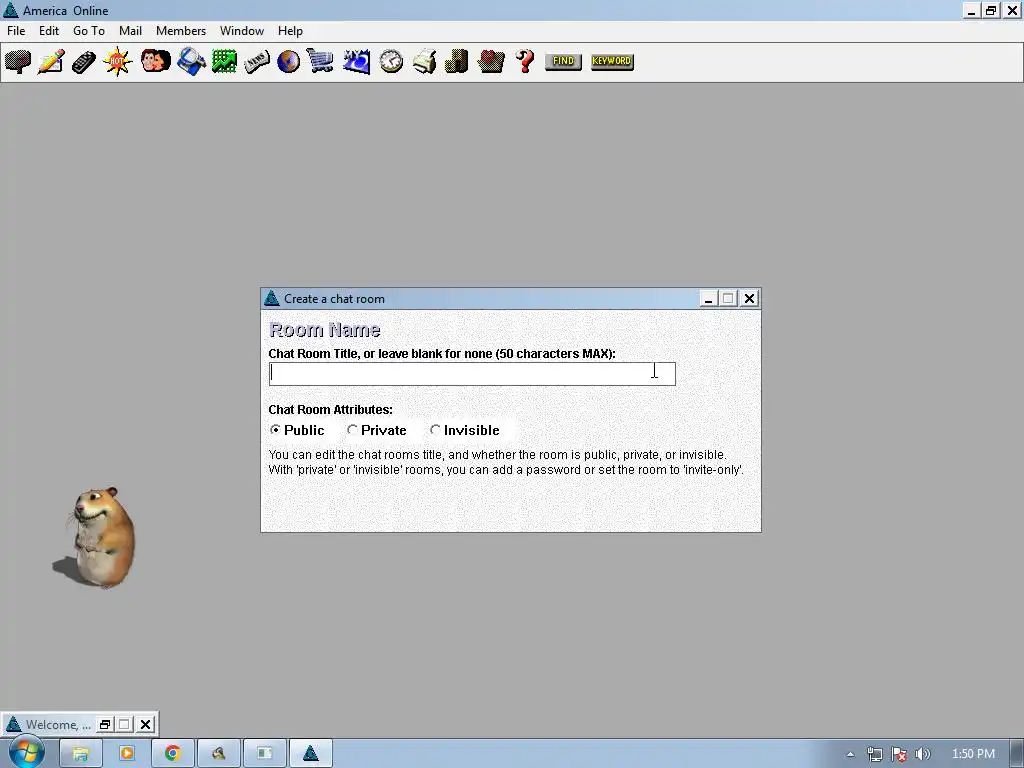Screen dimensions: 1024x768
Task: Click the blue xyz personal choices icon
Action: click(357, 62)
